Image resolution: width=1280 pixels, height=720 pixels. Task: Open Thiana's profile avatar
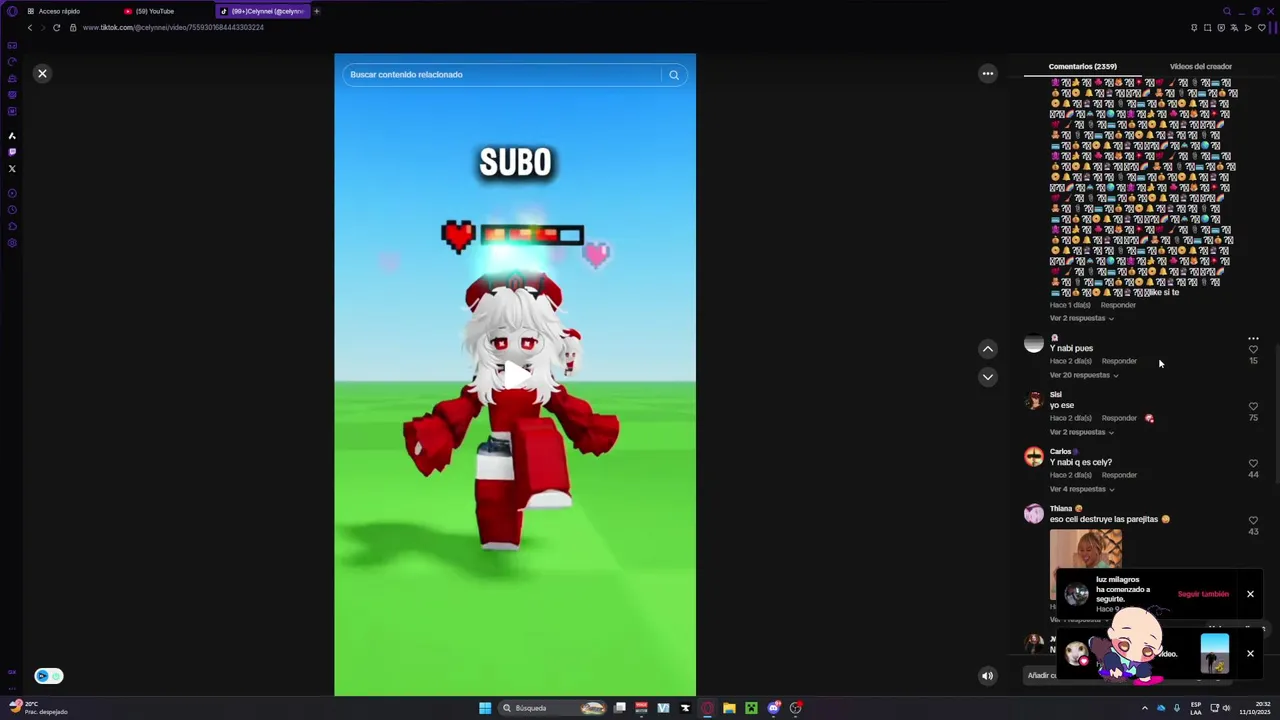tap(1034, 514)
